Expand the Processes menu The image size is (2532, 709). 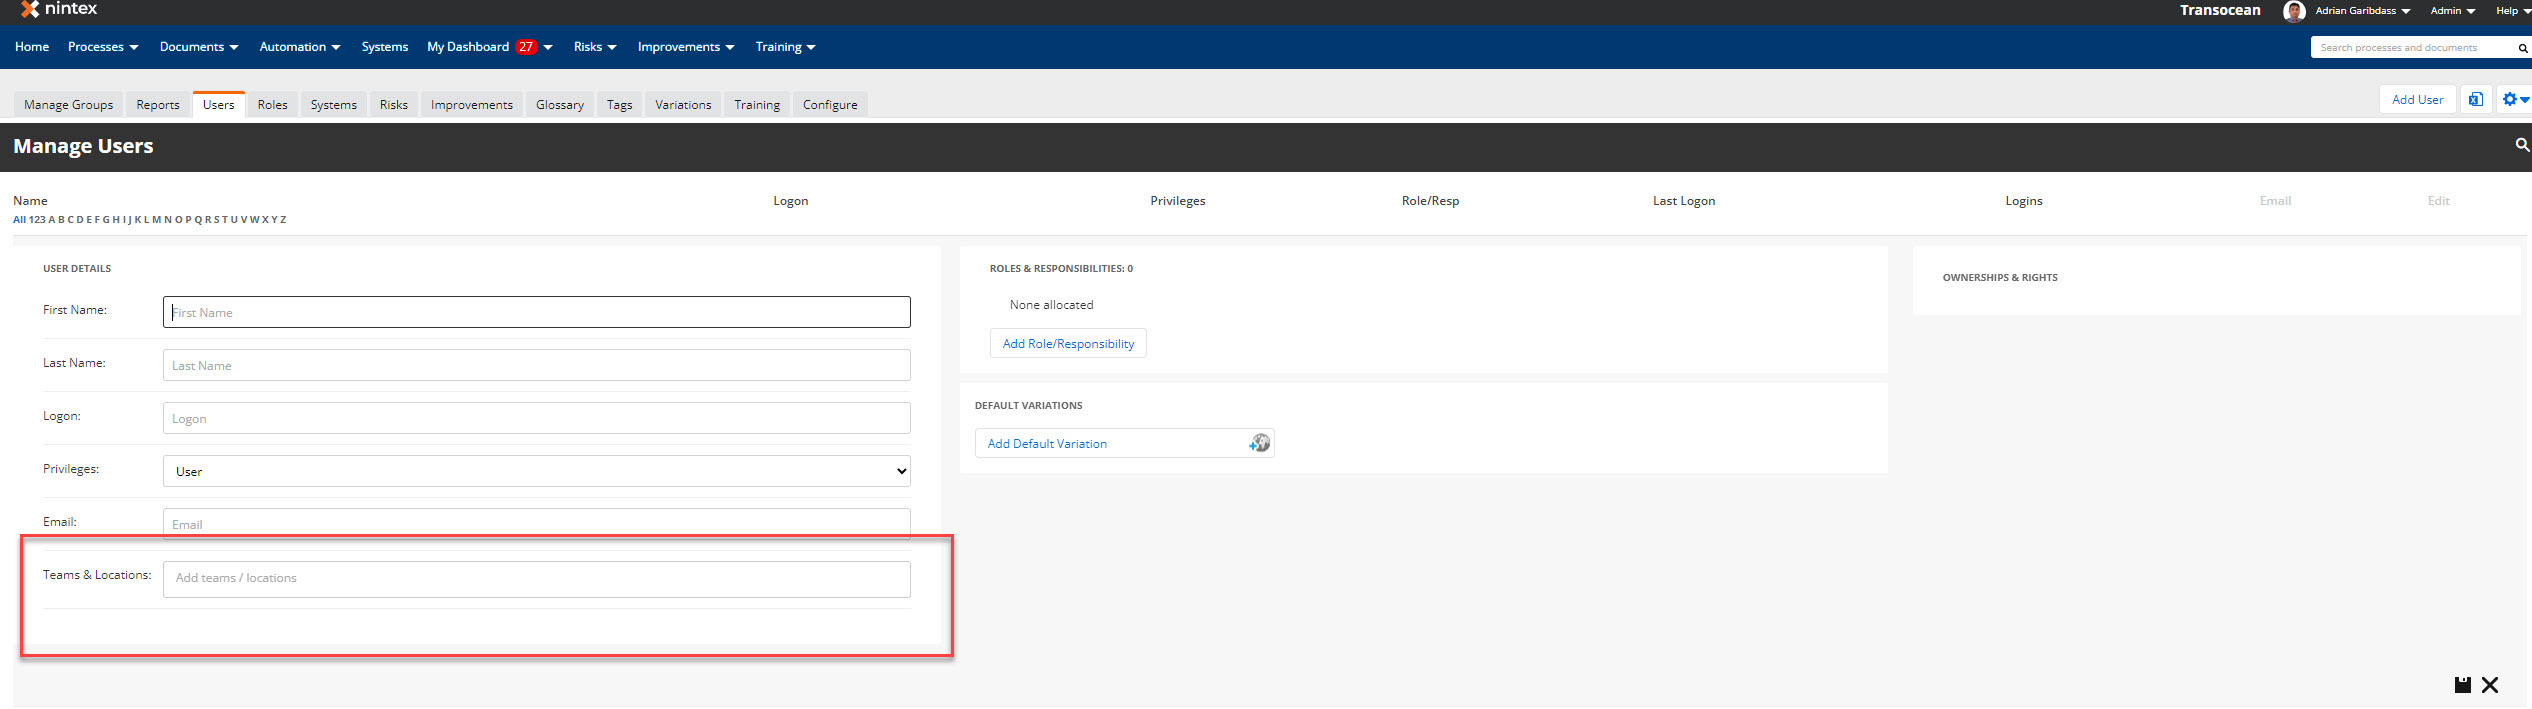[x=102, y=47]
